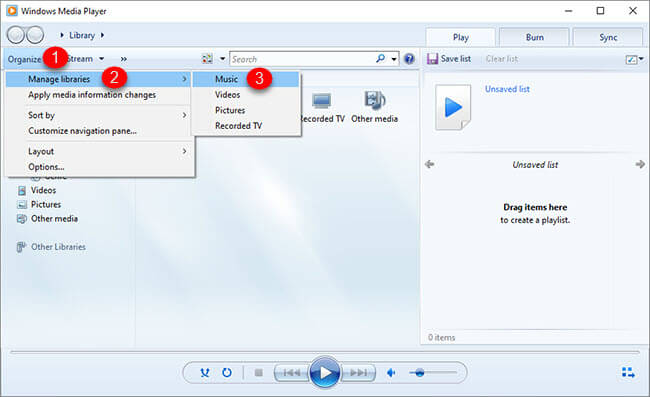The height and width of the screenshot is (397, 650).
Task: Choose Recorded TV in the submenu
Action: point(246,126)
